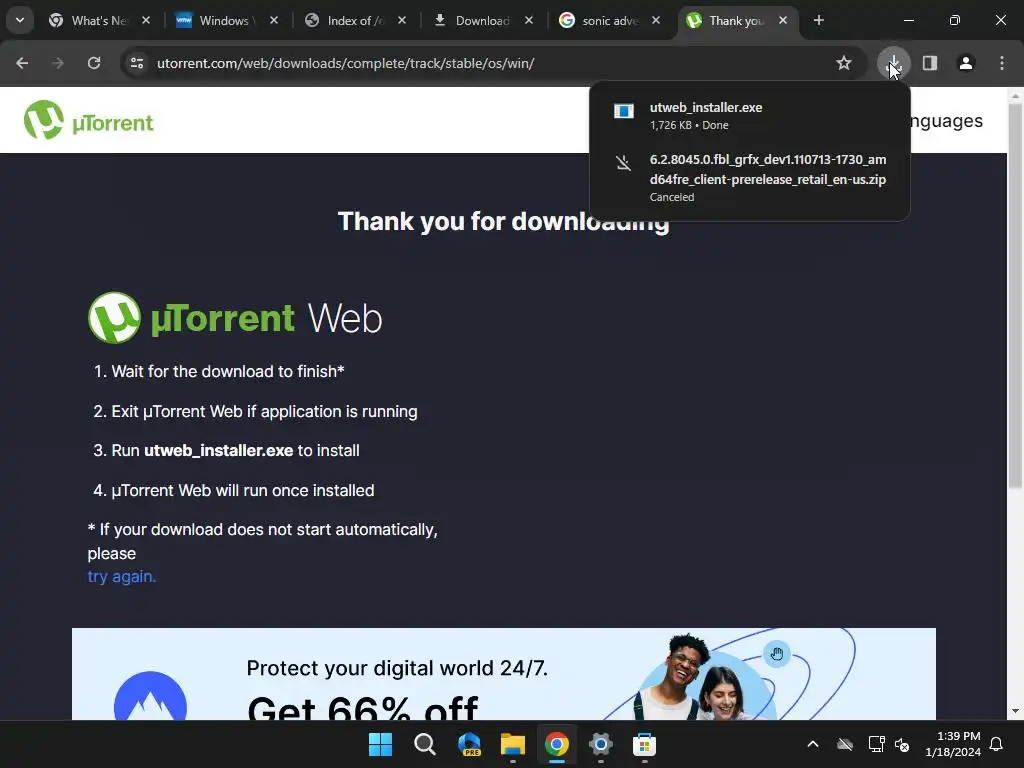The width and height of the screenshot is (1024, 768).
Task: Go forward in browser history
Action: [58, 63]
